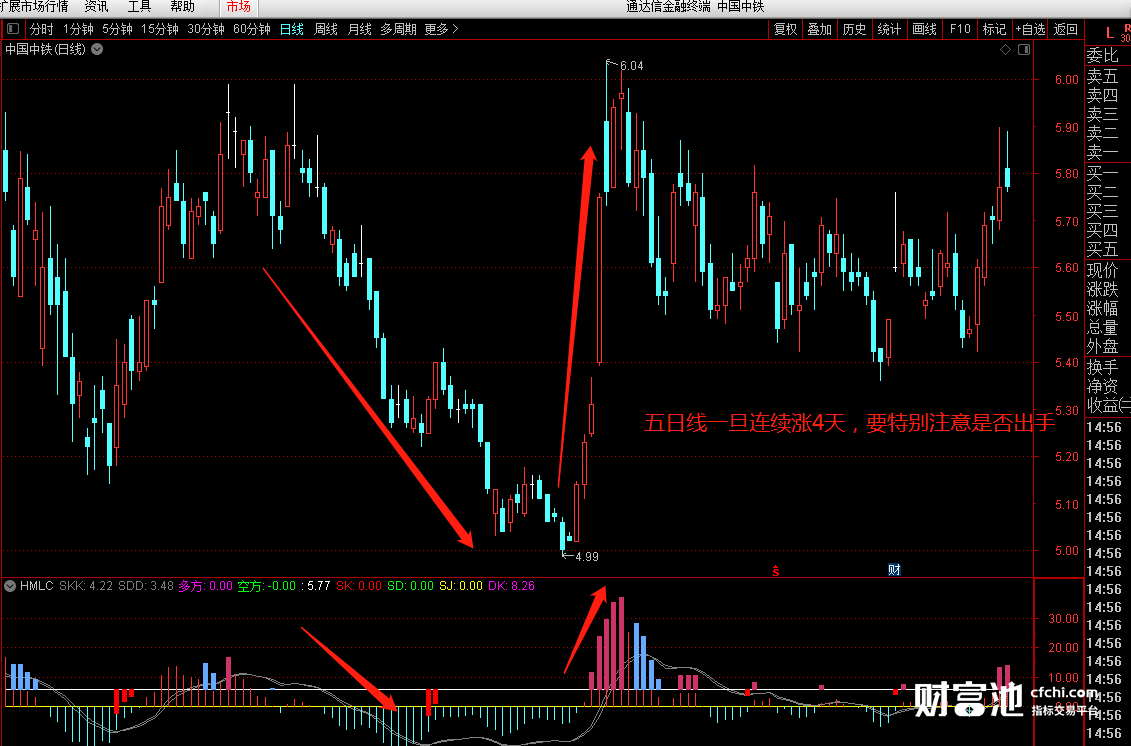Image resolution: width=1131 pixels, height=746 pixels.
Task: Open the 多周期 multi-period view
Action: click(x=398, y=29)
